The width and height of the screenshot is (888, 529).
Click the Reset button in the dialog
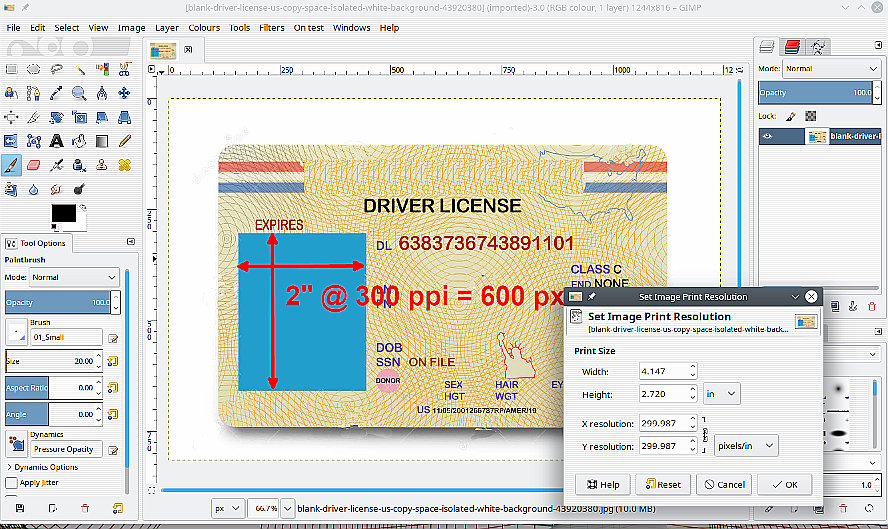point(663,484)
